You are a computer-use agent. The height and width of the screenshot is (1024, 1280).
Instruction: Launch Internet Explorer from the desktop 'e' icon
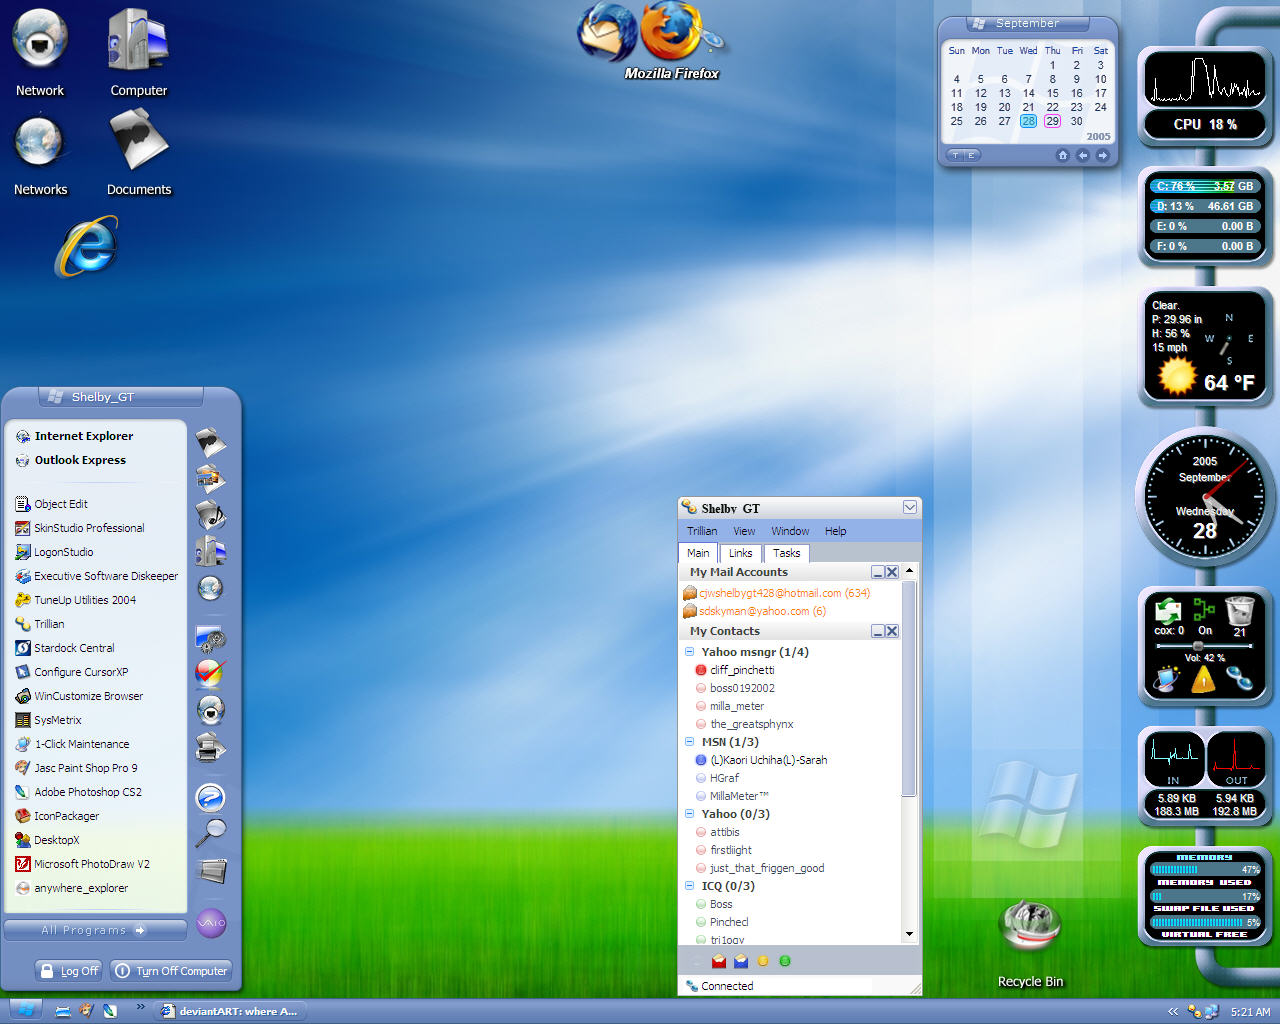pos(88,247)
